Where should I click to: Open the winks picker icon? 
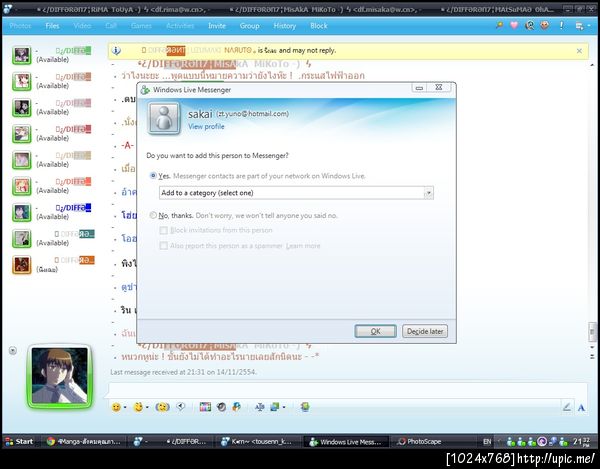tap(138, 407)
